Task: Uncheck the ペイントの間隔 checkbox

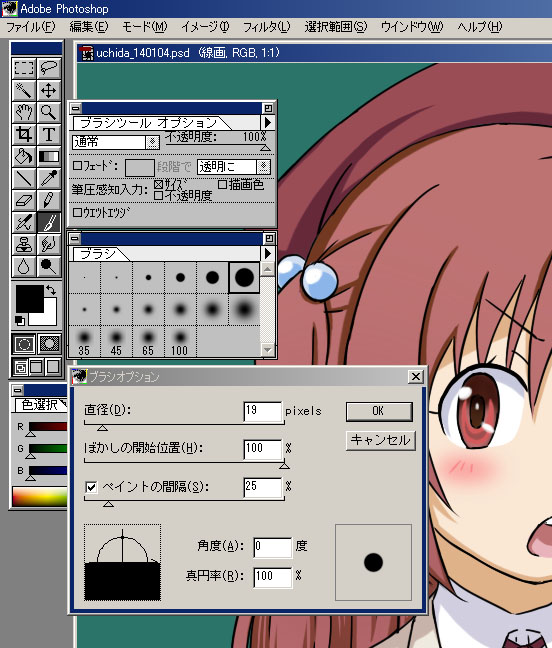Action: (x=91, y=487)
